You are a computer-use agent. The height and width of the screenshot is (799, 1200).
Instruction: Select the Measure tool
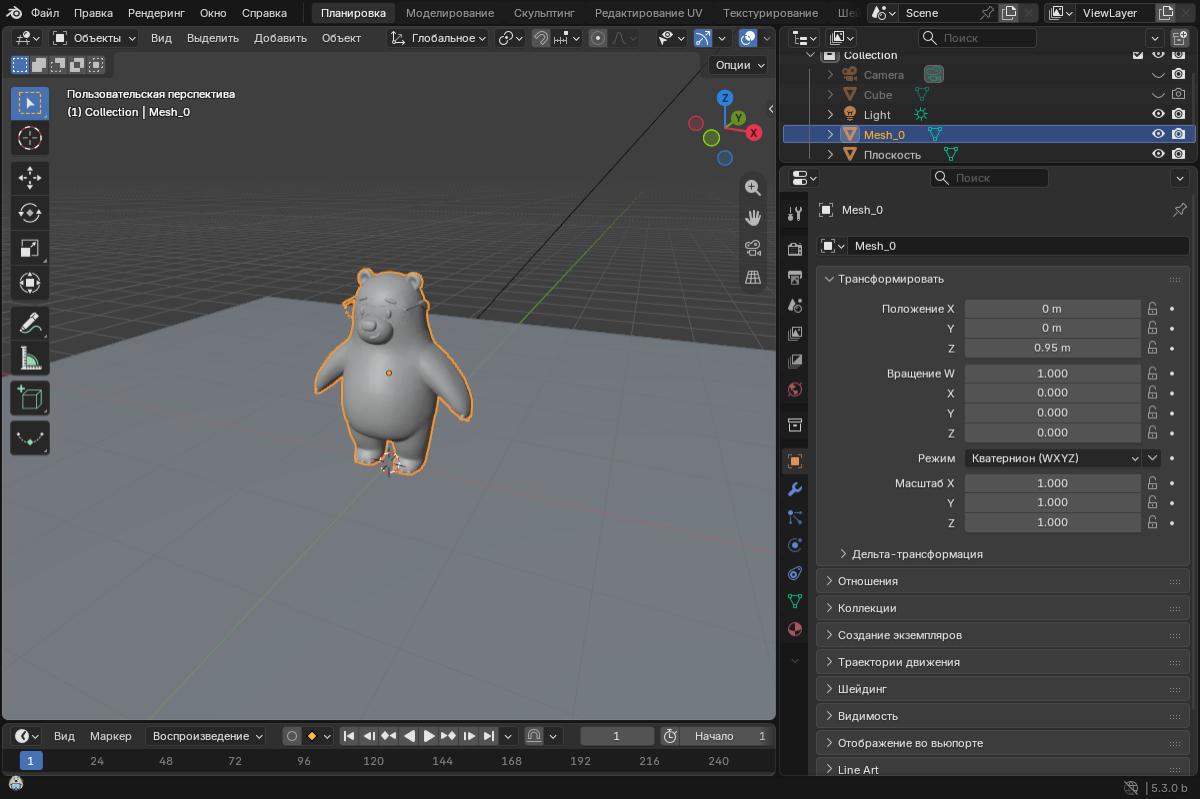tap(30, 358)
